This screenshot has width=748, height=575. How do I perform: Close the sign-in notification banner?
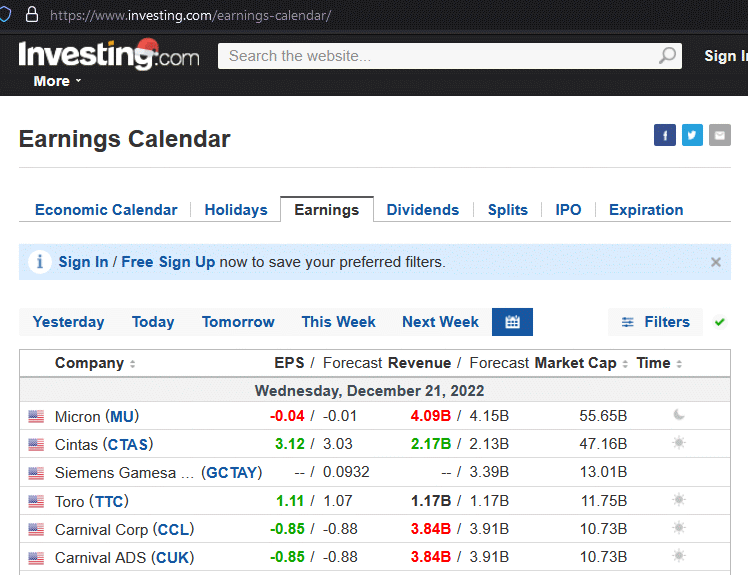click(x=716, y=262)
